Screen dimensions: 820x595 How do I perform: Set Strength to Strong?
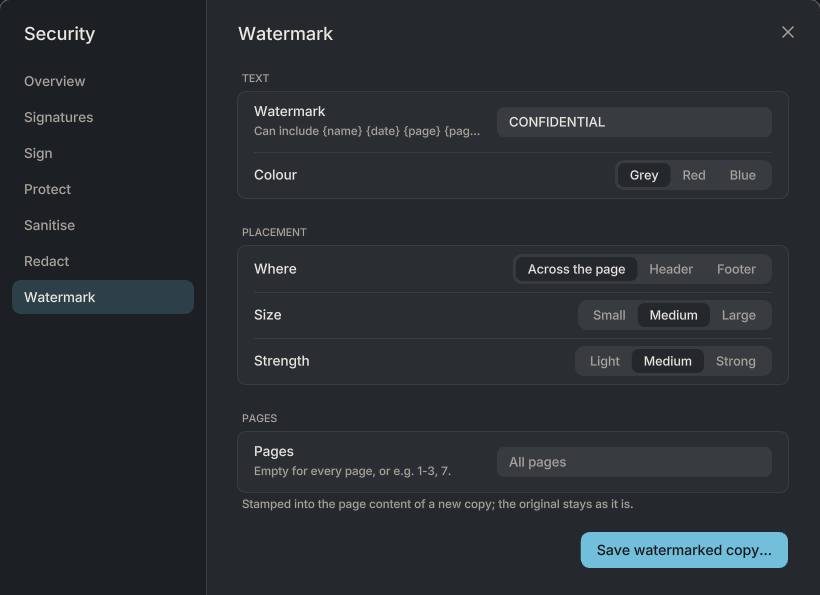[x=735, y=361]
